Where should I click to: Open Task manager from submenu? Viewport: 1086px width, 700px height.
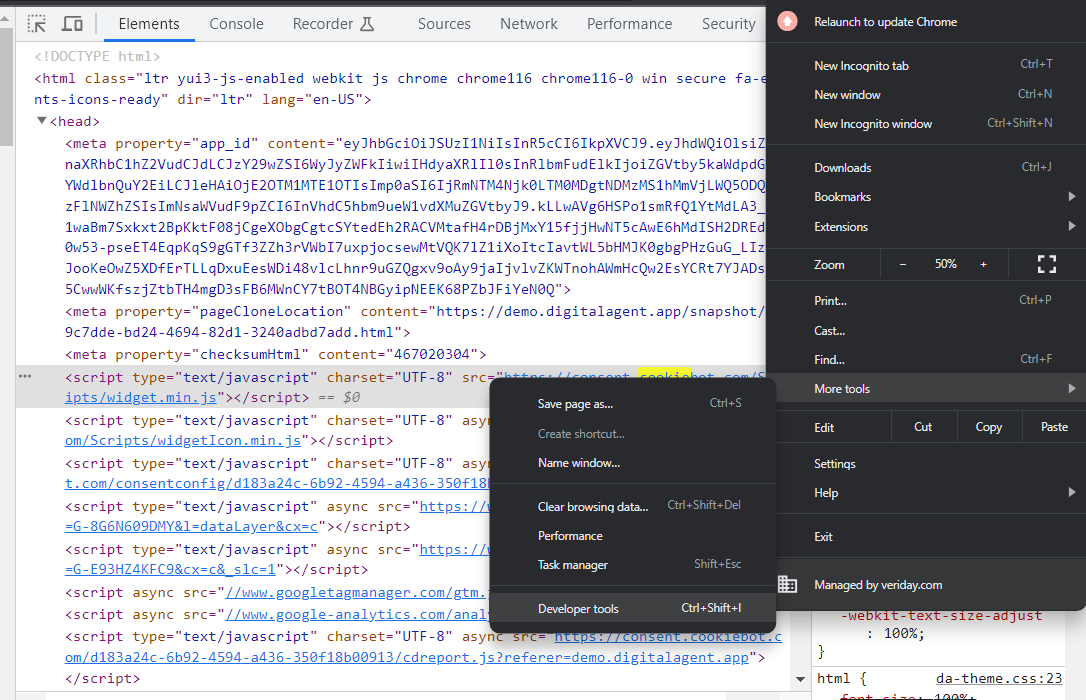pyautogui.click(x=632, y=565)
